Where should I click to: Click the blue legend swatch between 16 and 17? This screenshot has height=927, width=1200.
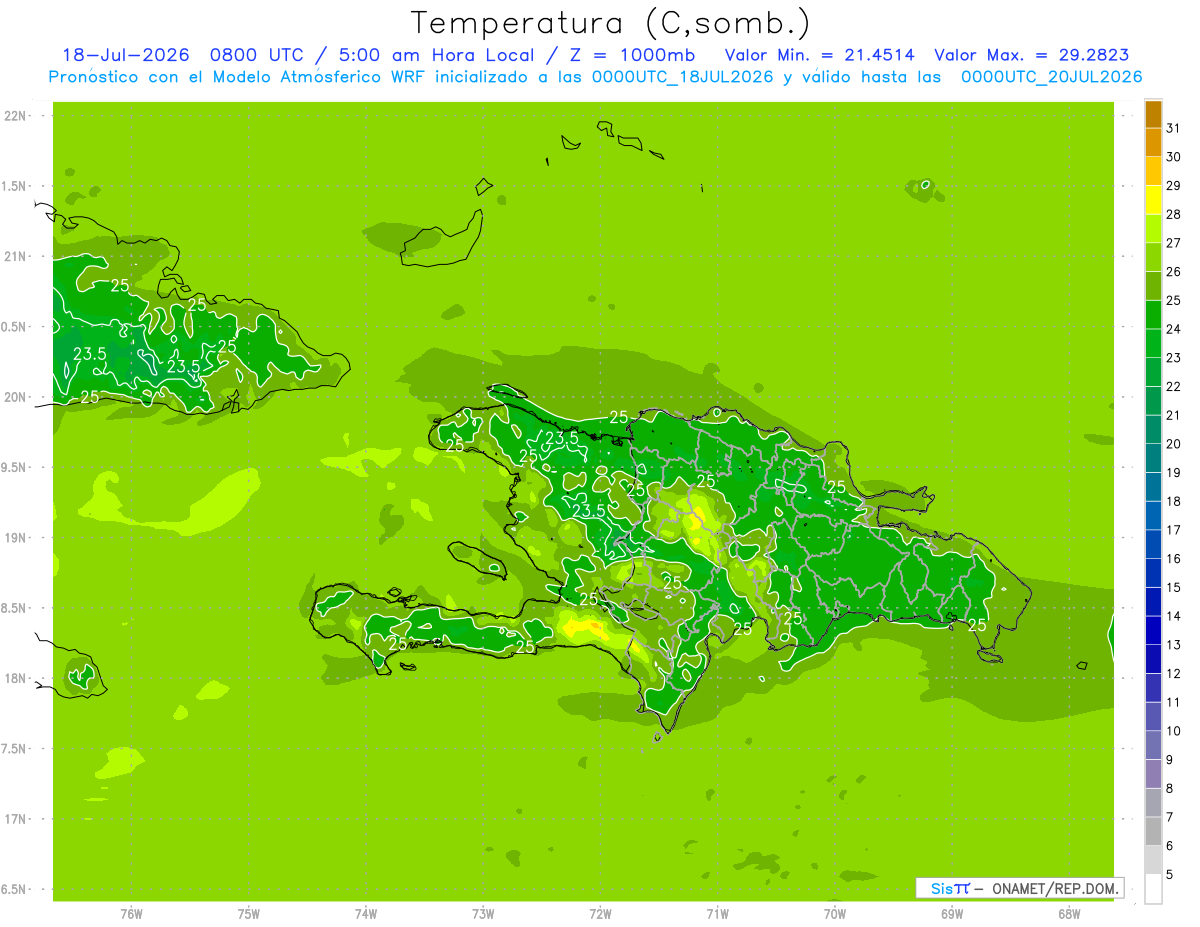[1153, 545]
